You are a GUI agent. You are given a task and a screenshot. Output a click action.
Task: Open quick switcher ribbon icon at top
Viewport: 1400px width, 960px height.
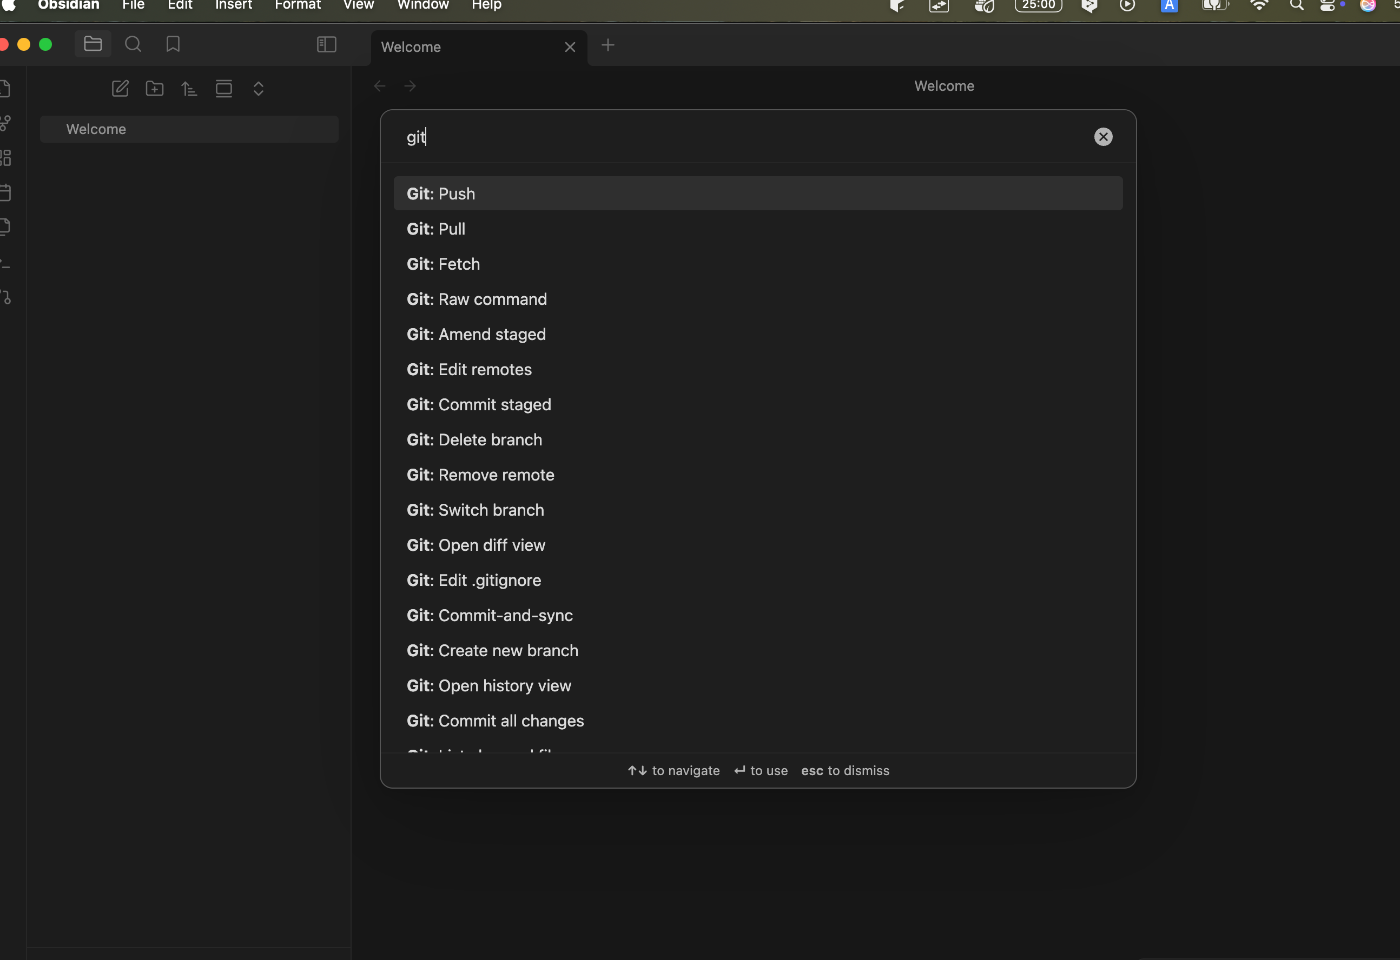pos(5,89)
